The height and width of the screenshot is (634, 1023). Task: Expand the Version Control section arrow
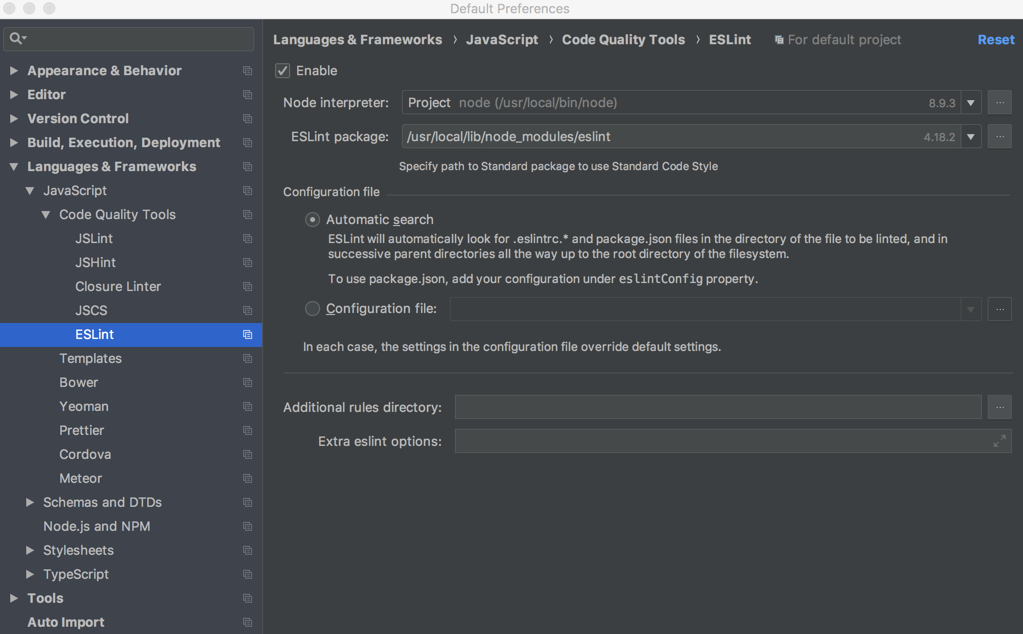14,119
